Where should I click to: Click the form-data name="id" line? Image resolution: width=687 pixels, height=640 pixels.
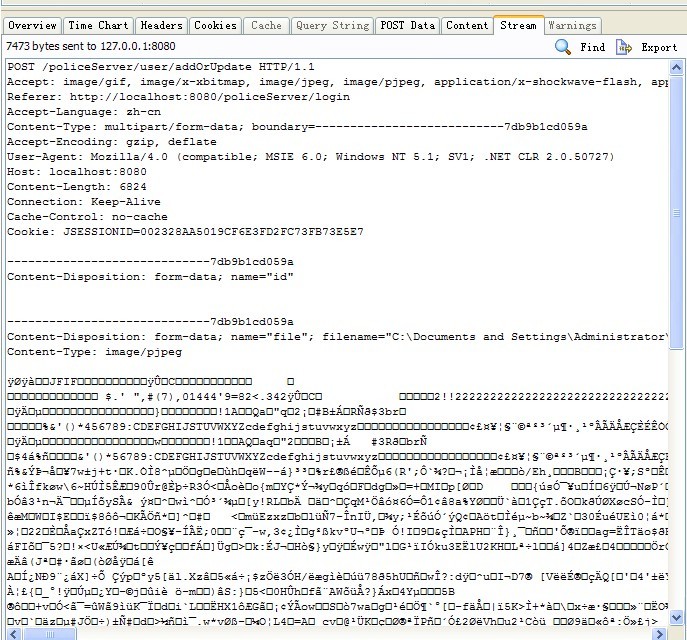[150, 277]
